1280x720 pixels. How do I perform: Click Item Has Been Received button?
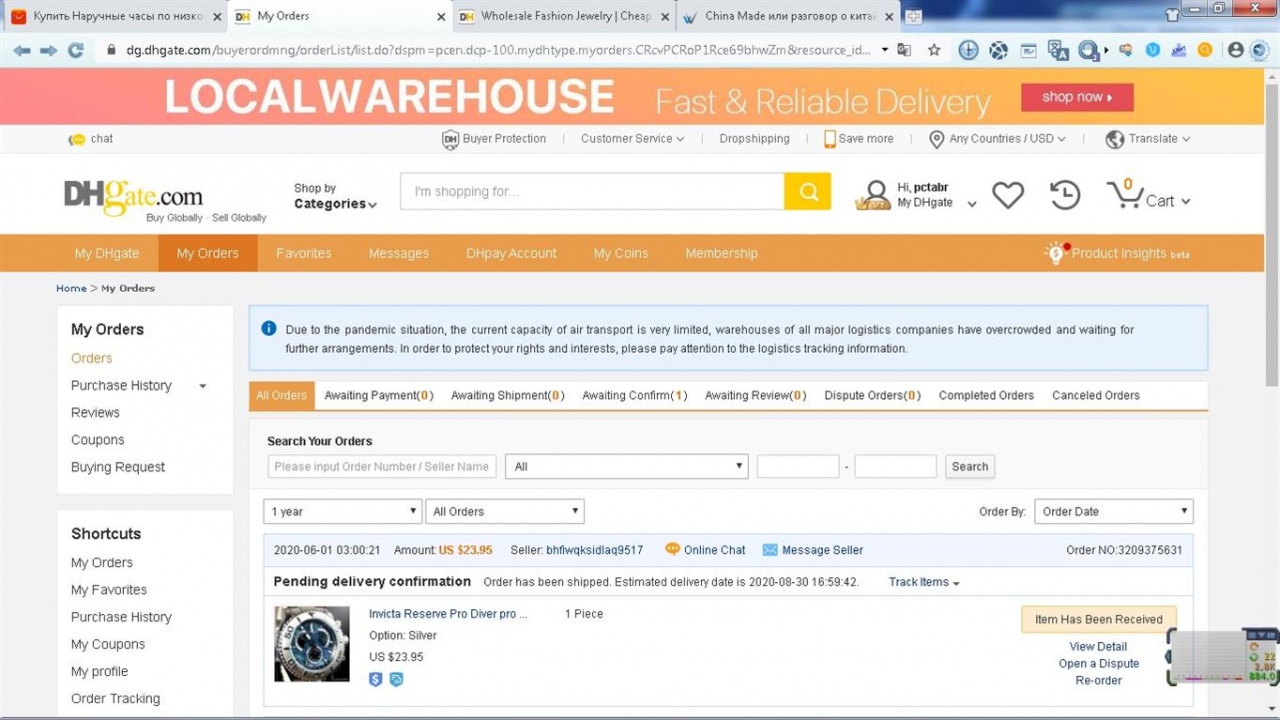click(1098, 619)
